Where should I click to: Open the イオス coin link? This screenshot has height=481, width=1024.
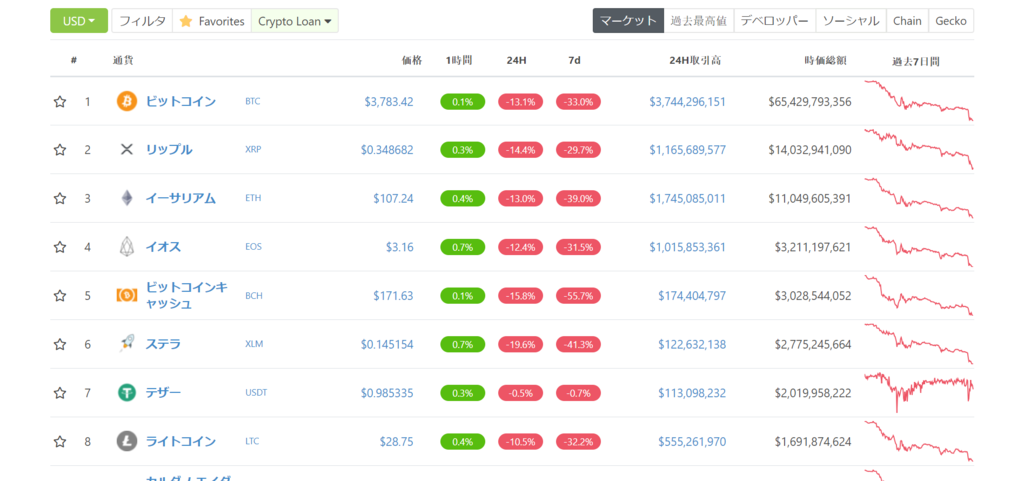tap(163, 247)
